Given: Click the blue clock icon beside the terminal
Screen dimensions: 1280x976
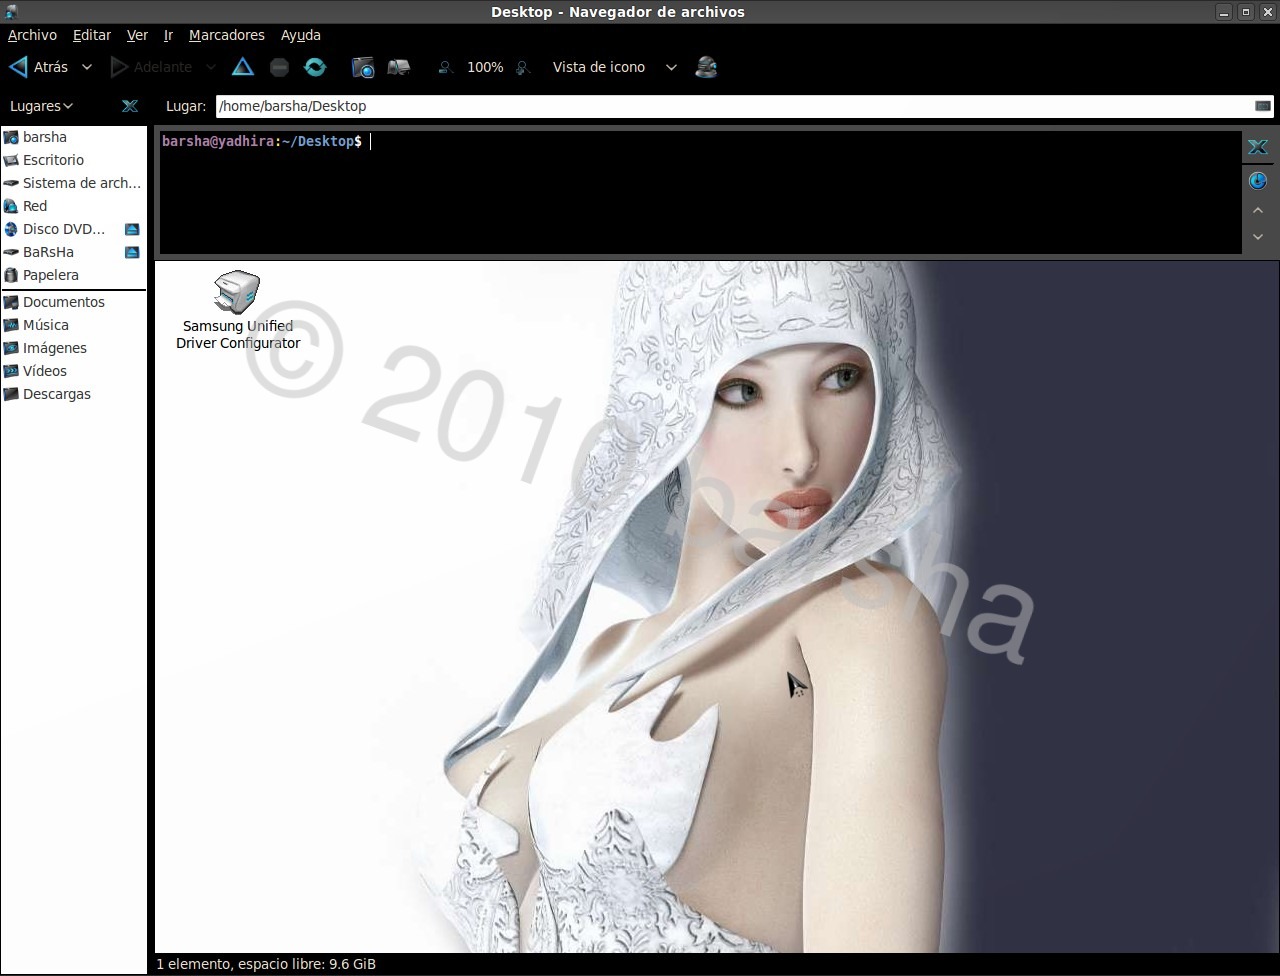Looking at the screenshot, I should tap(1257, 181).
